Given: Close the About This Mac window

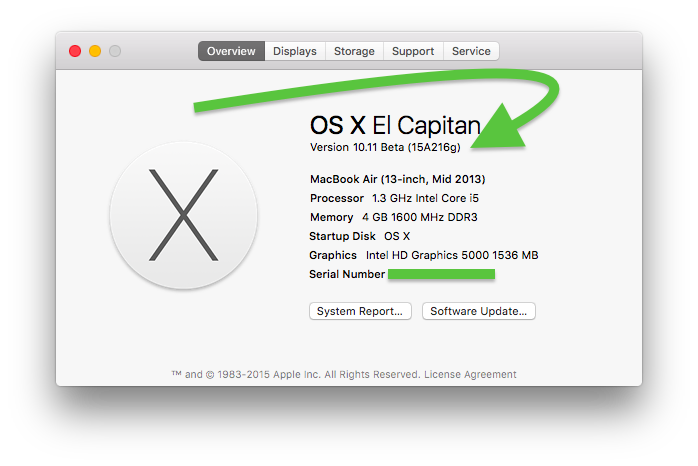Looking at the screenshot, I should coord(75,51).
